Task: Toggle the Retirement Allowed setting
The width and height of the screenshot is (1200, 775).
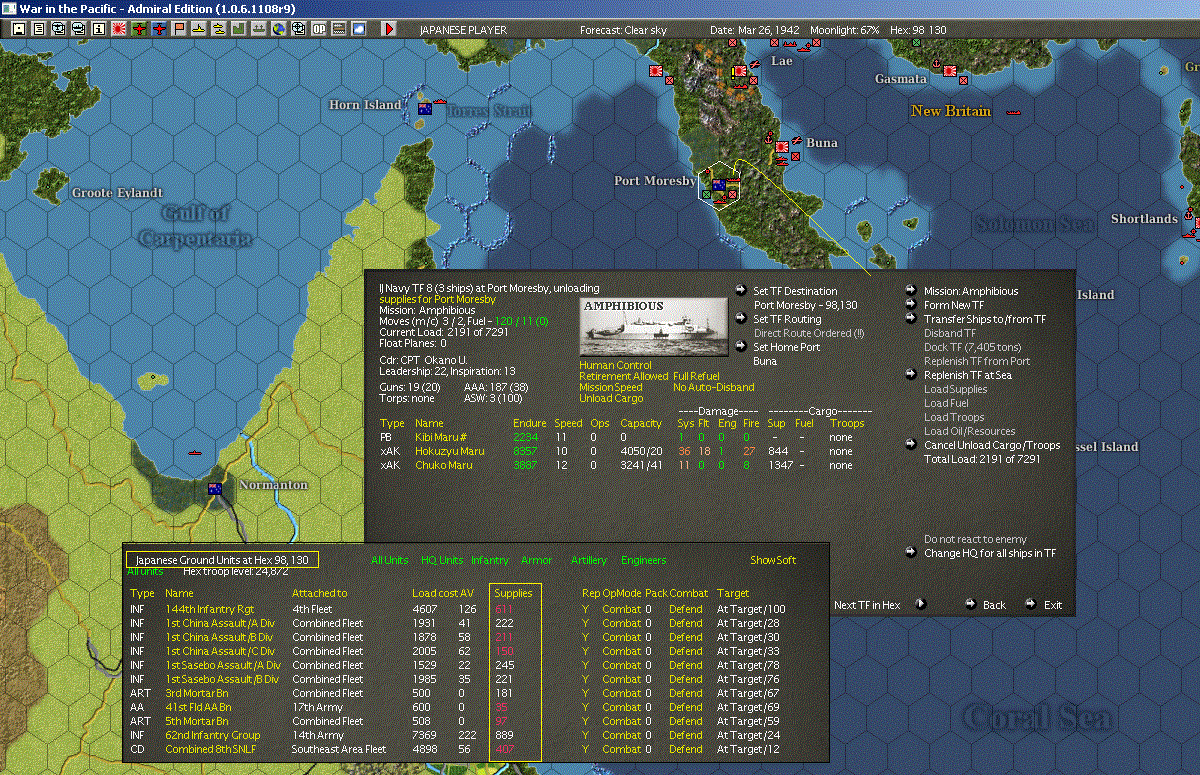Action: pyautogui.click(x=623, y=376)
